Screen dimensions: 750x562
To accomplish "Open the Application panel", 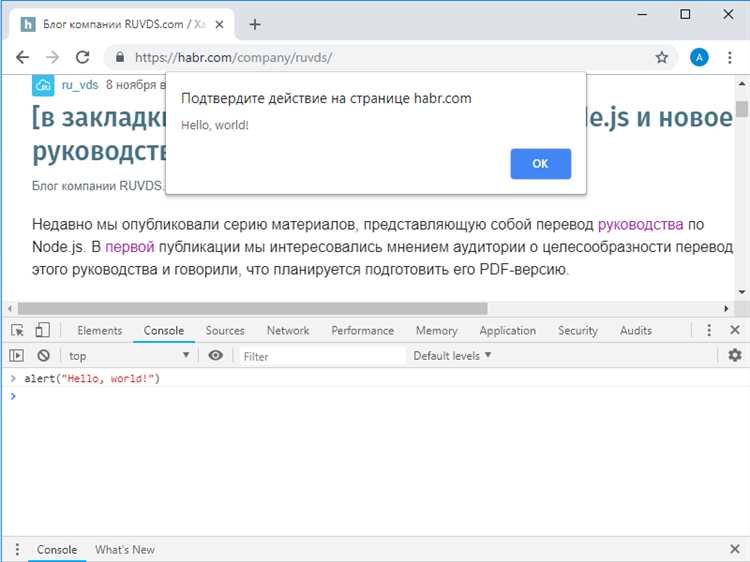I will [507, 331].
